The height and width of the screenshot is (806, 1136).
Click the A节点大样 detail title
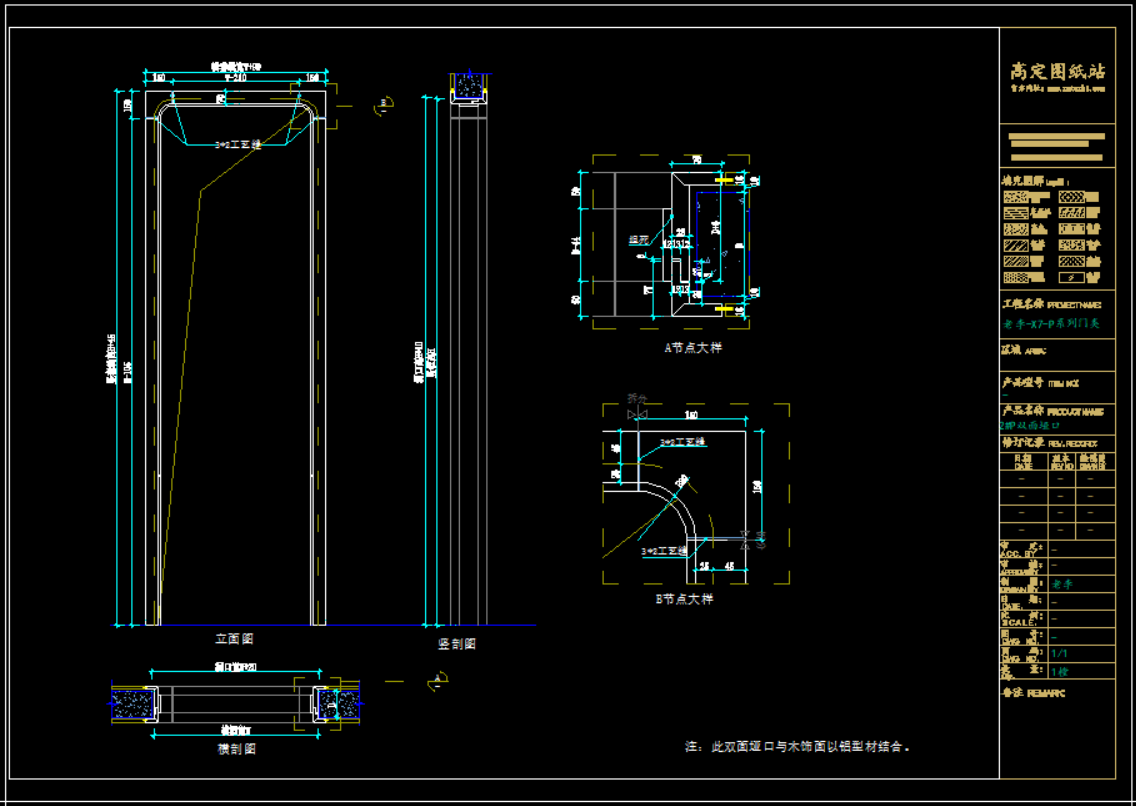click(693, 348)
